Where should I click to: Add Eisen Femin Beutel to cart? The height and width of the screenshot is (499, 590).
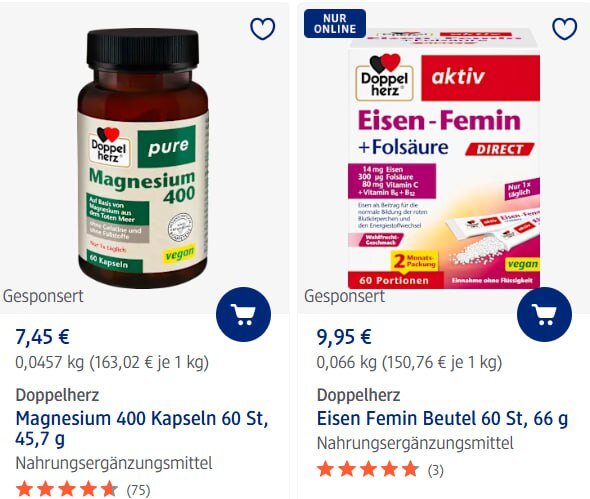(544, 315)
